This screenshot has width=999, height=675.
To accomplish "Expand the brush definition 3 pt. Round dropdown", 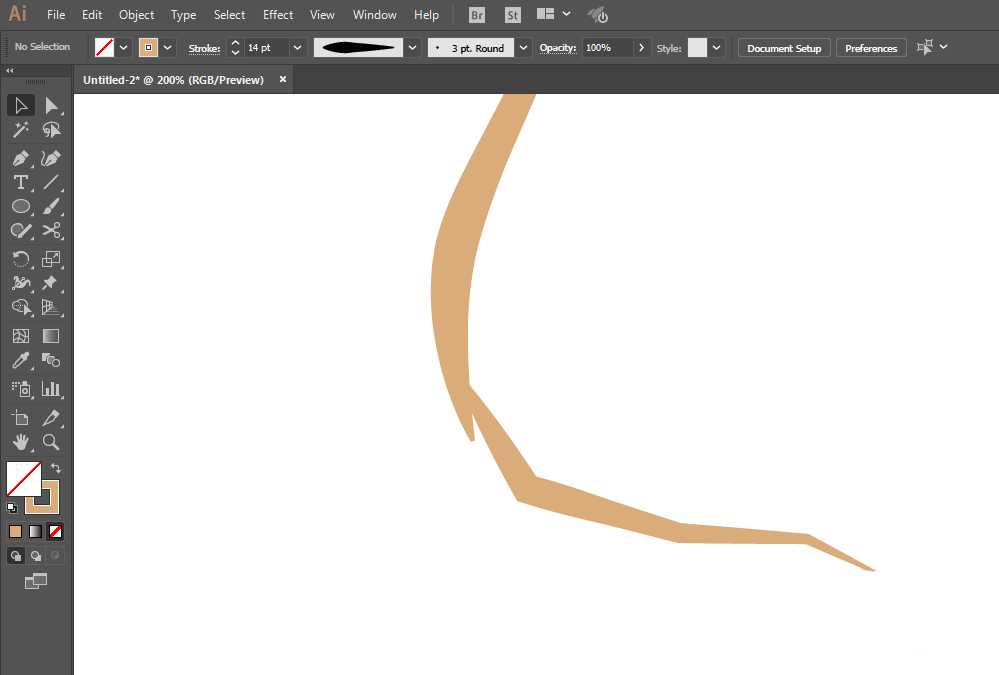I will [x=524, y=48].
